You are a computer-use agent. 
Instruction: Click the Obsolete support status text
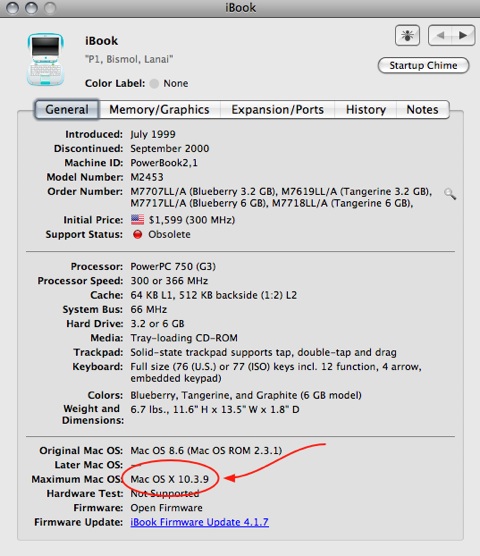(x=169, y=234)
